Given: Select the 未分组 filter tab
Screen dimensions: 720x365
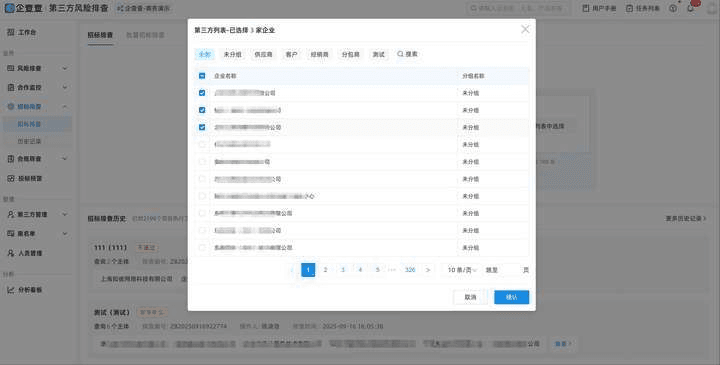Looking at the screenshot, I should click(232, 54).
